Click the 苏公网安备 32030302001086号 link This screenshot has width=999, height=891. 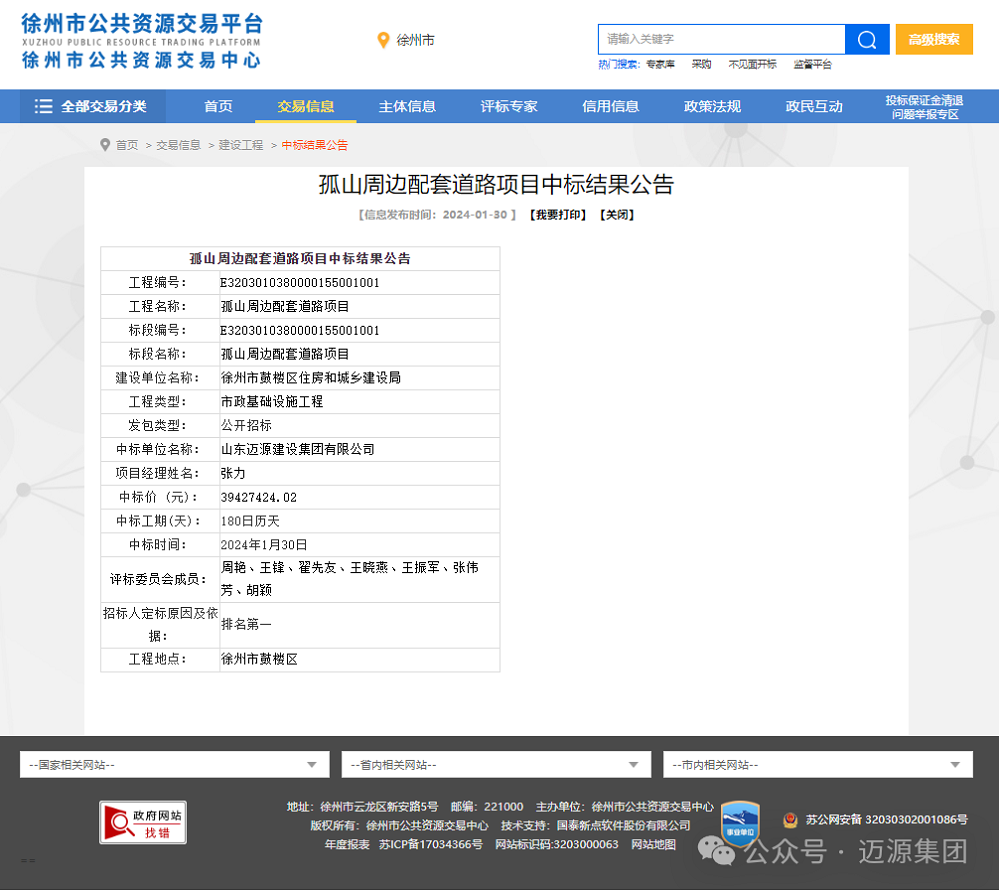click(886, 820)
